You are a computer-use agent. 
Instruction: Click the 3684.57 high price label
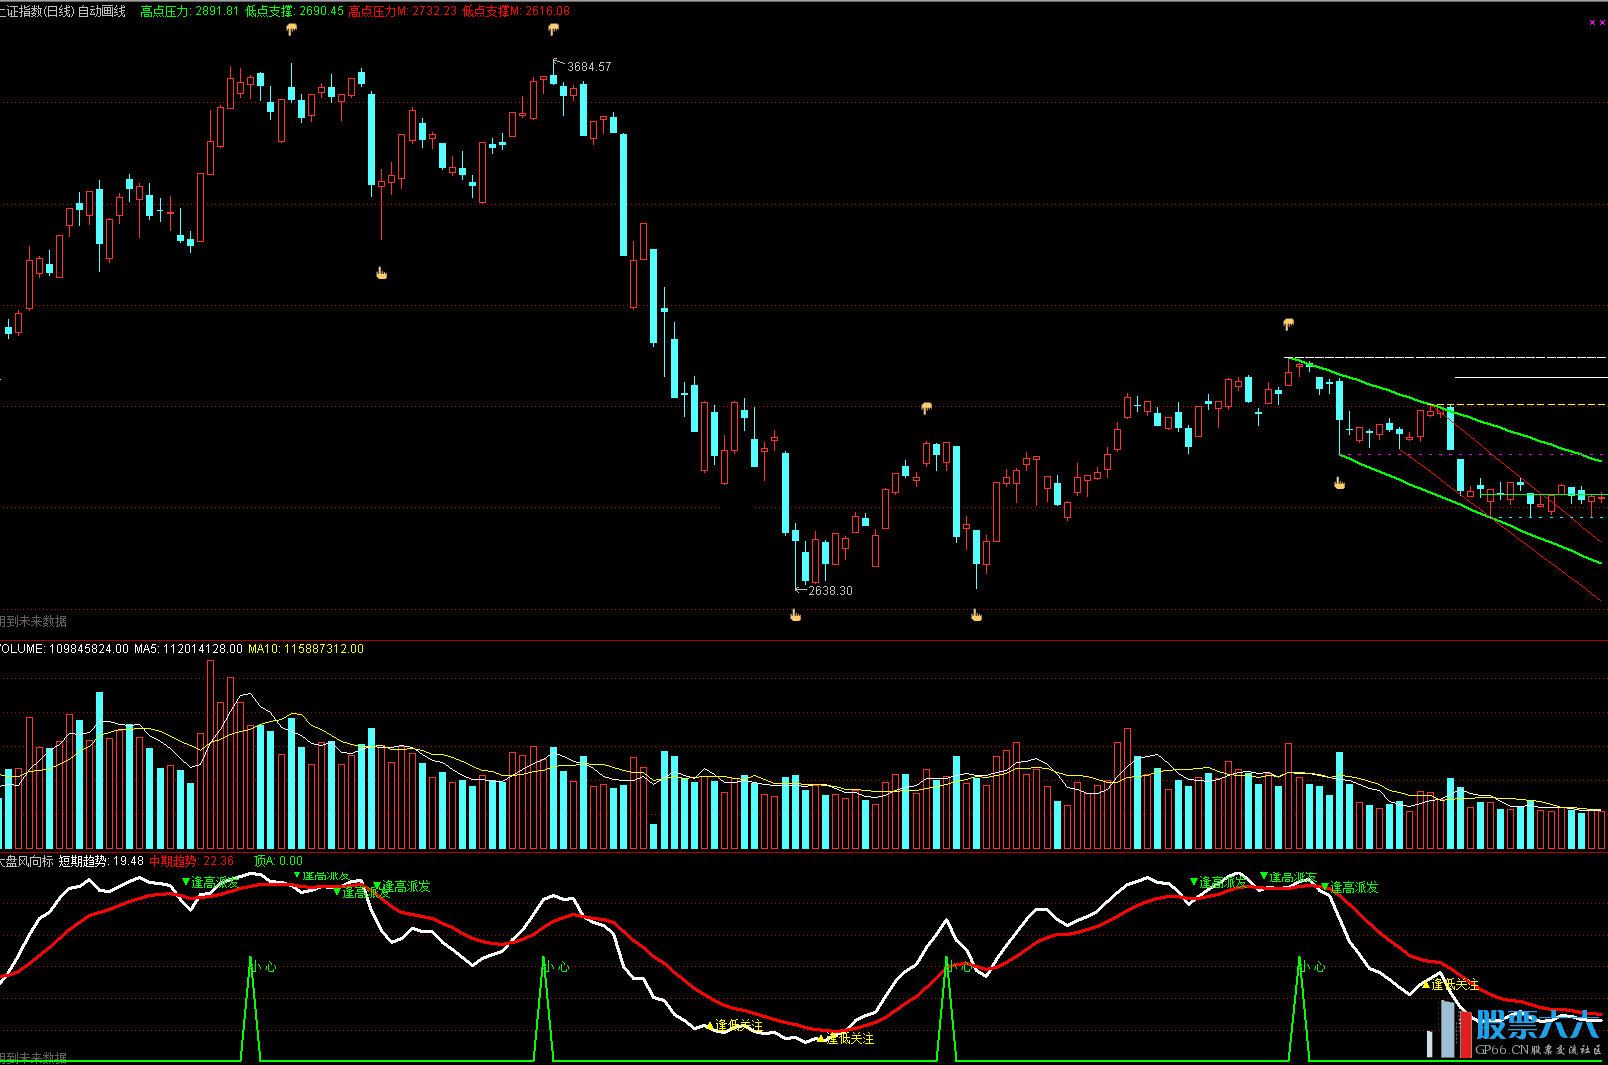click(x=589, y=67)
